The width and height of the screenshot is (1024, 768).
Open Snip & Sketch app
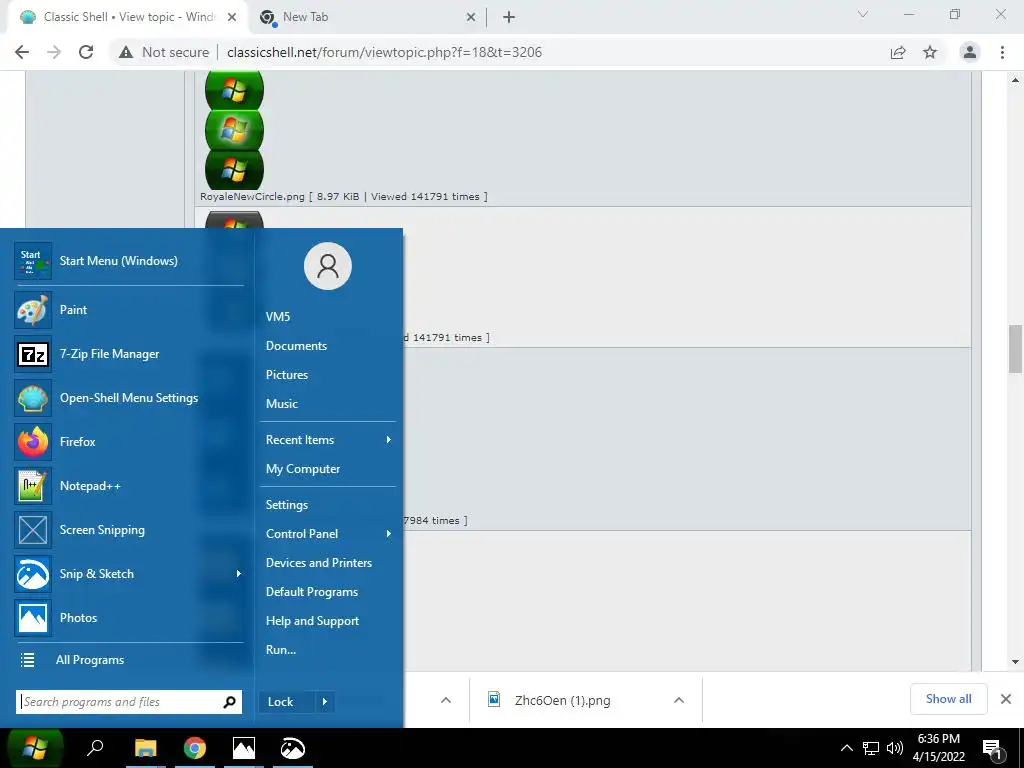click(122, 574)
